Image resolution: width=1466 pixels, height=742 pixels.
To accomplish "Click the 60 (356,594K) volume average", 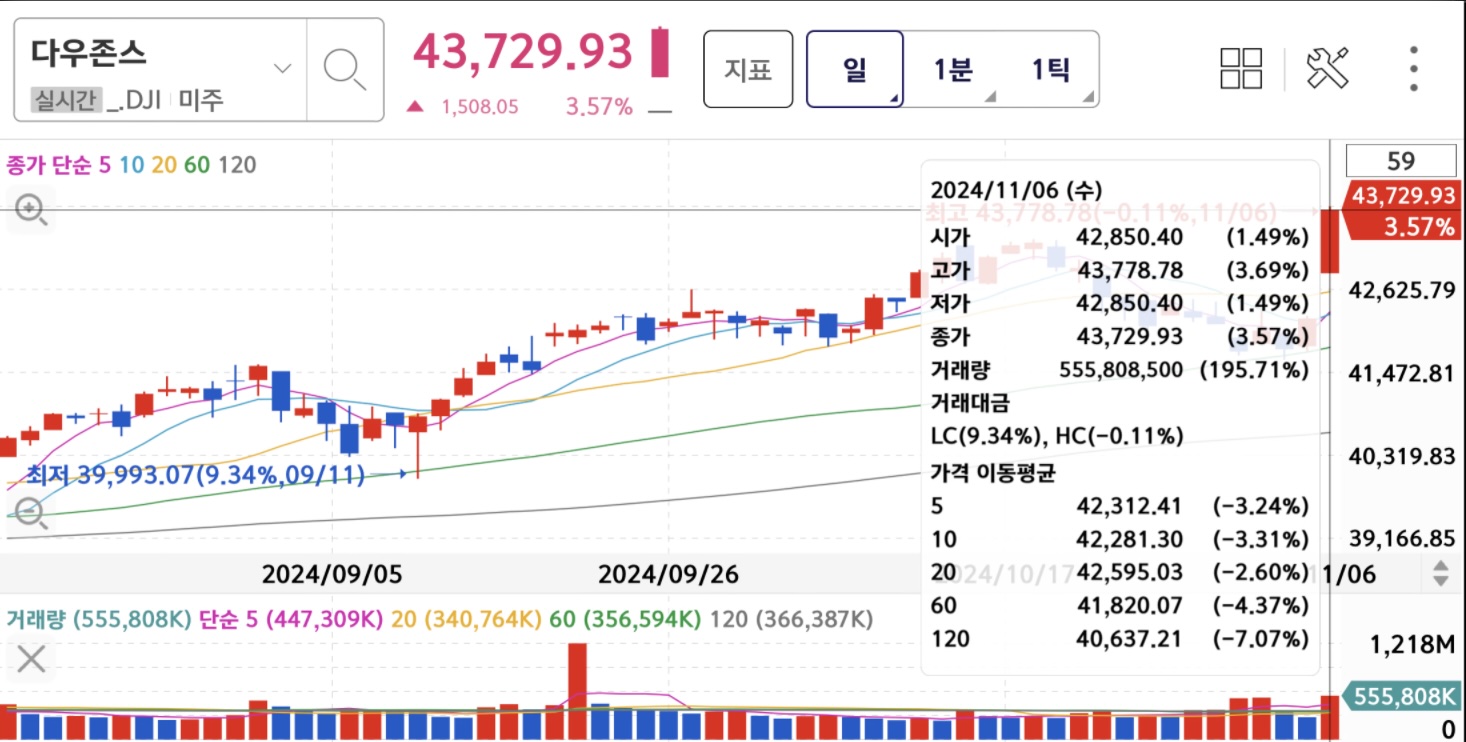I will click(626, 620).
